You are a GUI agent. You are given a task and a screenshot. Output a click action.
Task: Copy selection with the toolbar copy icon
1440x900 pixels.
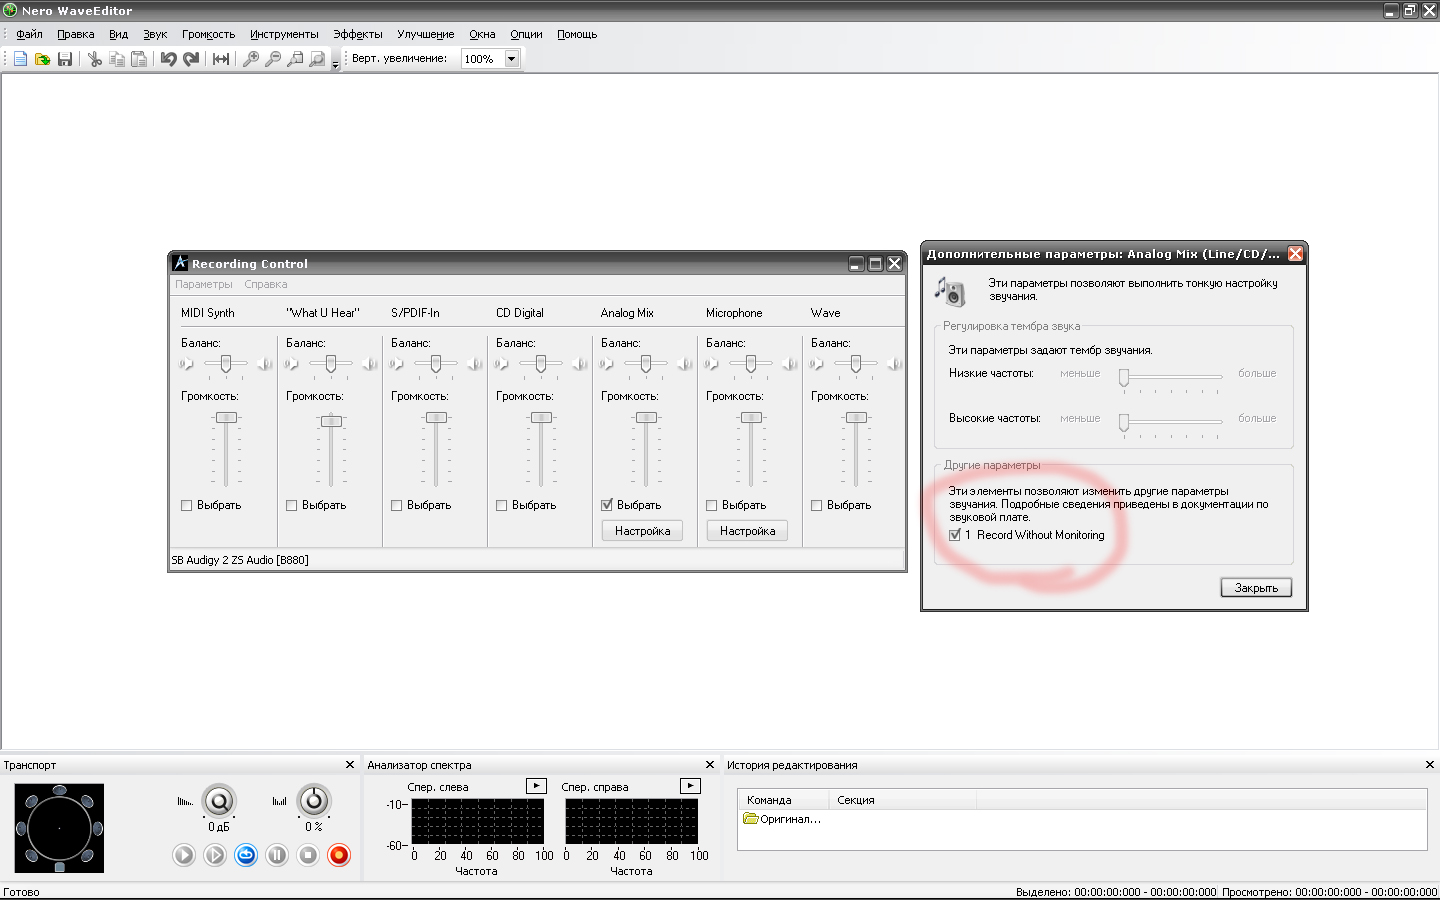click(117, 59)
